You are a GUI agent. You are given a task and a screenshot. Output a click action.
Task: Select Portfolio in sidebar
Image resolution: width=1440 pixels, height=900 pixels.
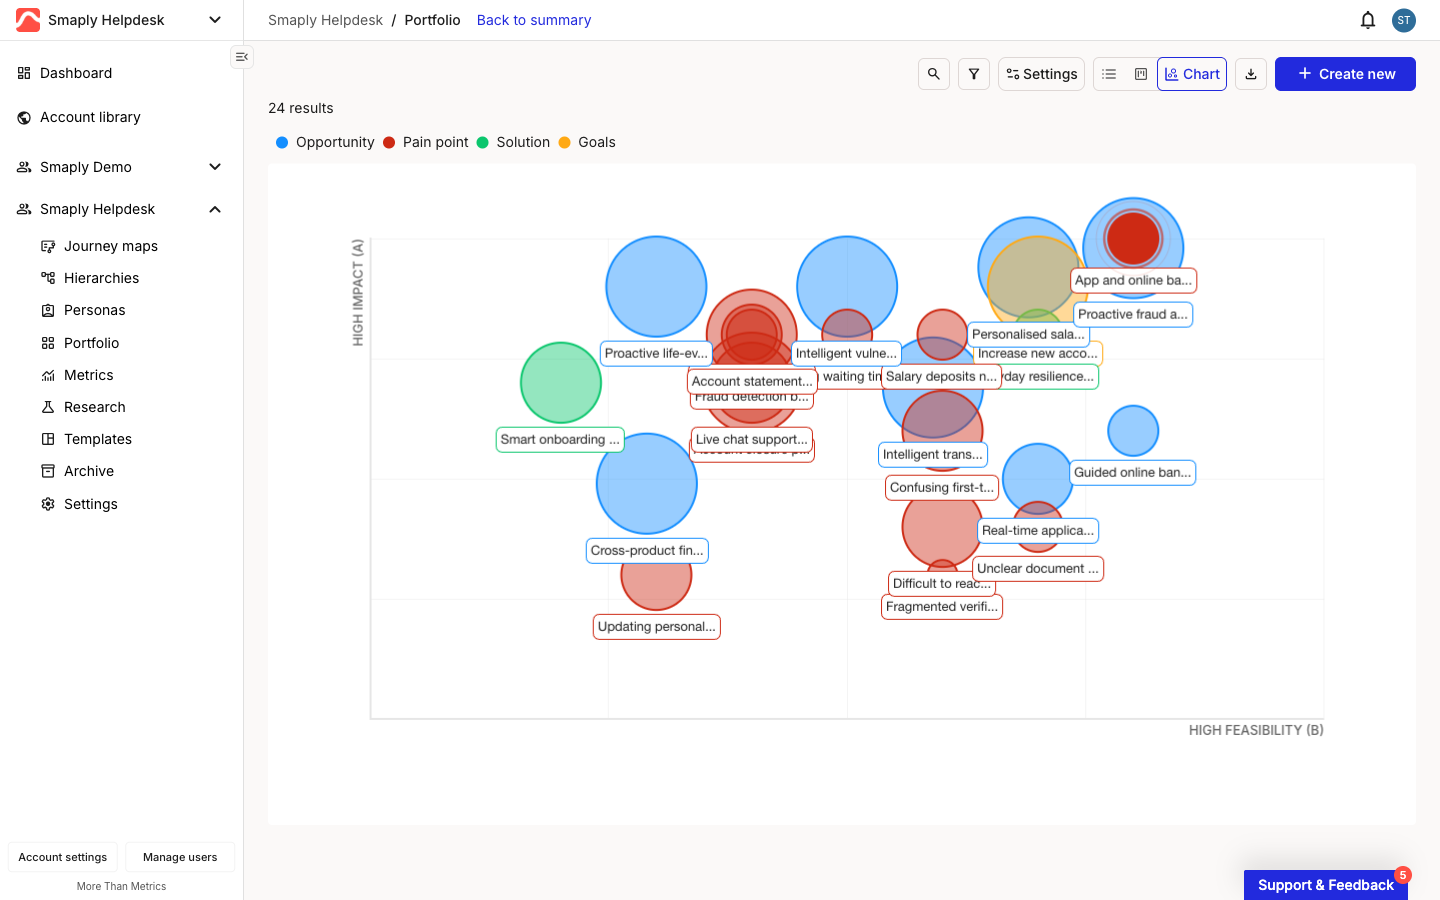click(91, 343)
